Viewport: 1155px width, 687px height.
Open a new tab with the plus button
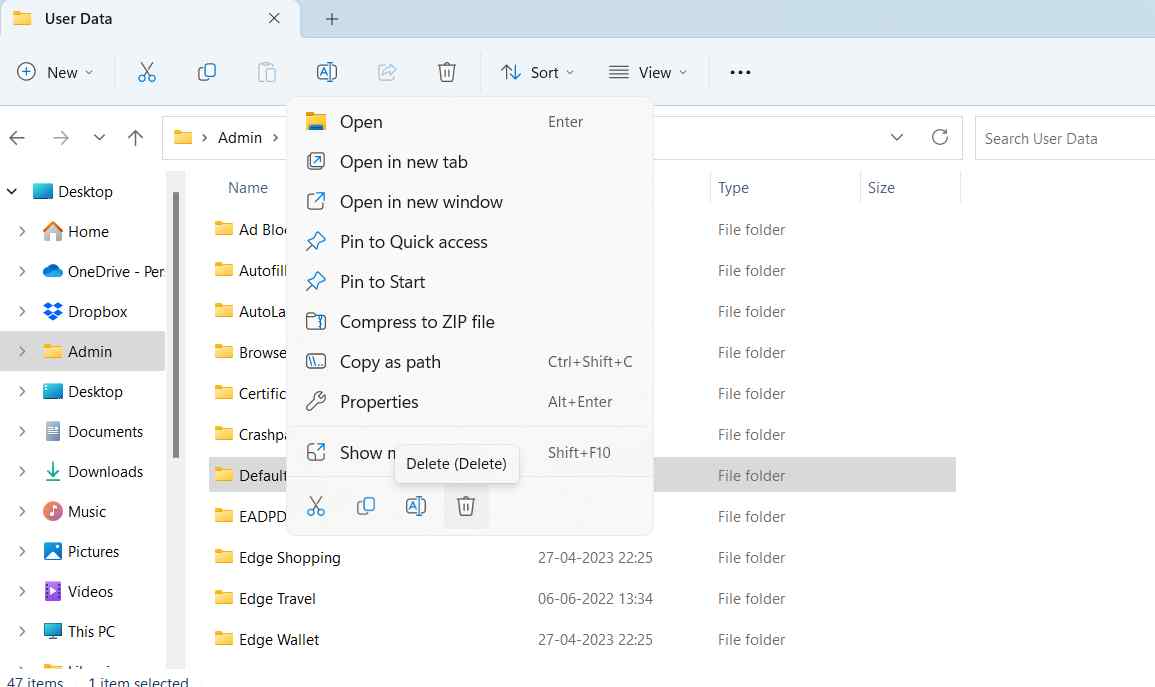coord(331,18)
